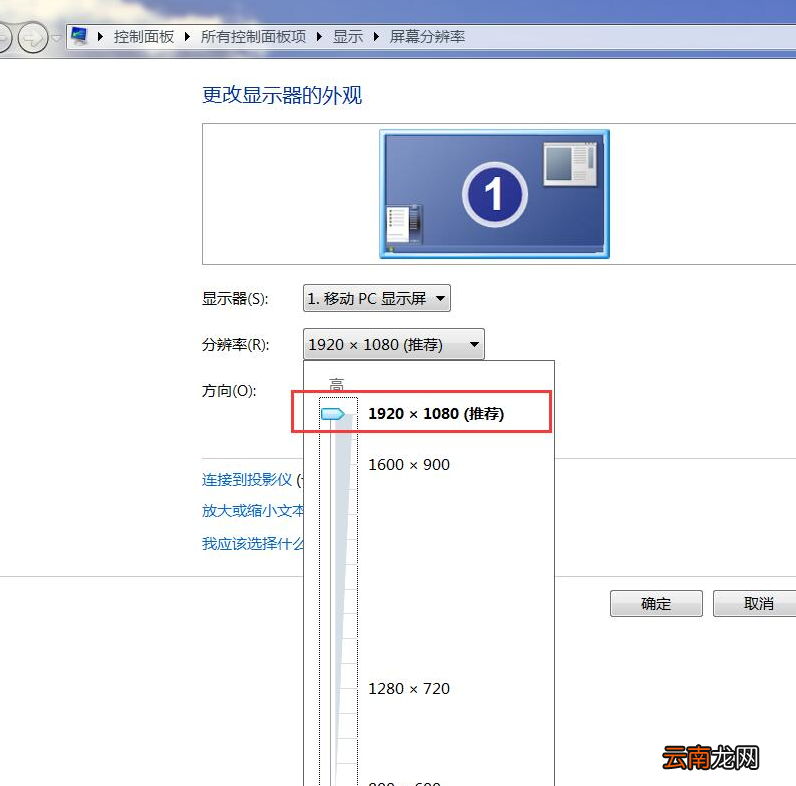Select 屏幕分辨率 breadcrumb

click(427, 37)
